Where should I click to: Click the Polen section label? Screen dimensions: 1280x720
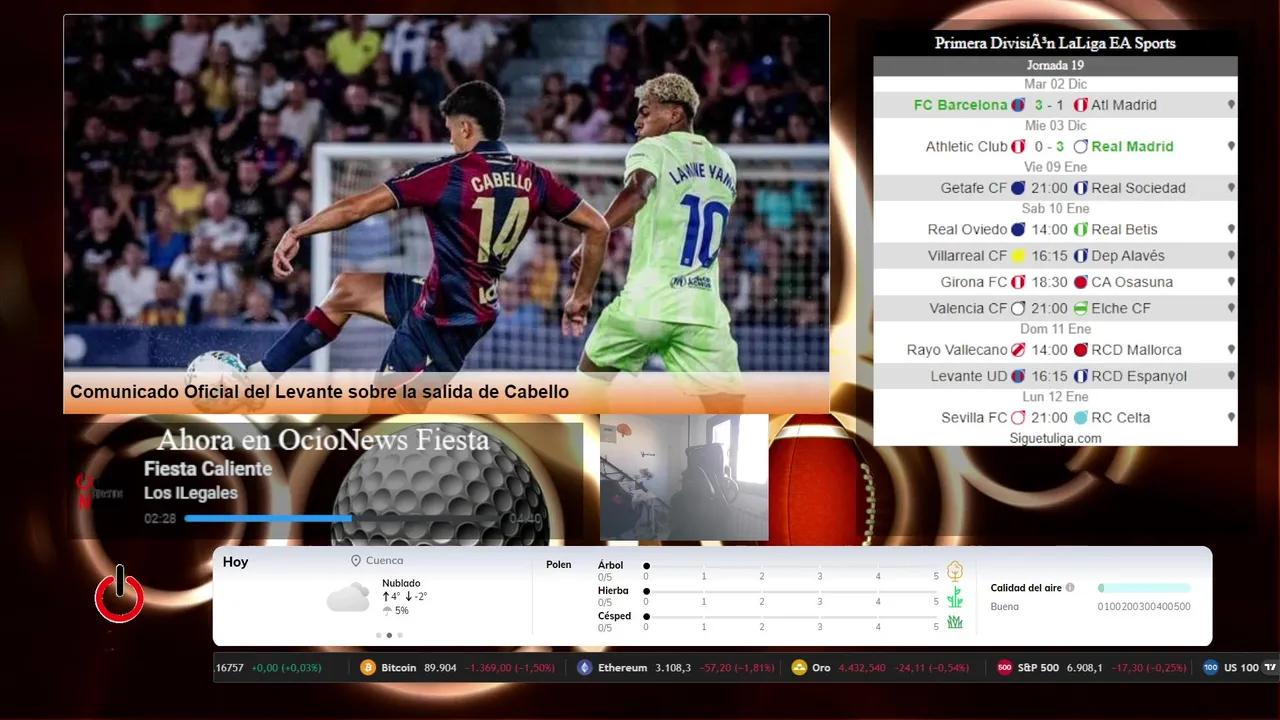click(x=558, y=565)
